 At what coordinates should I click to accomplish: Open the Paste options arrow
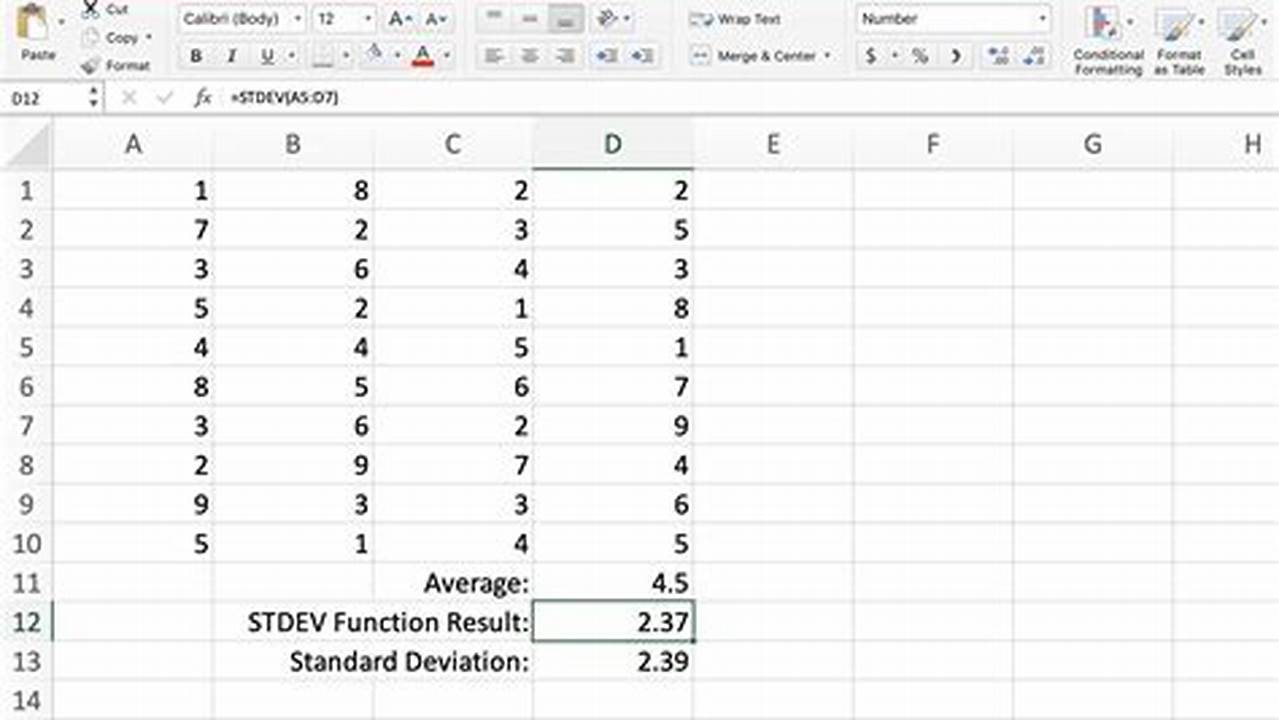point(63,20)
